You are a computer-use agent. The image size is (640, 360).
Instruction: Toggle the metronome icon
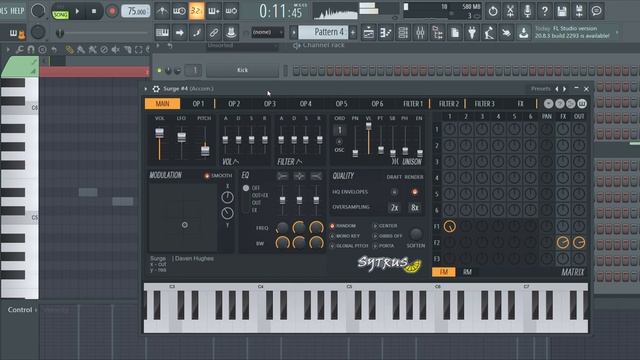pos(162,11)
